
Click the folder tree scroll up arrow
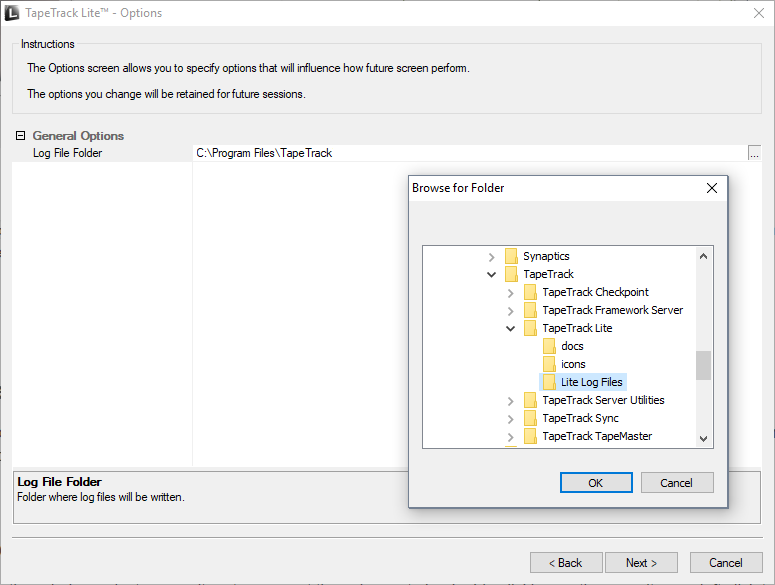[703, 256]
